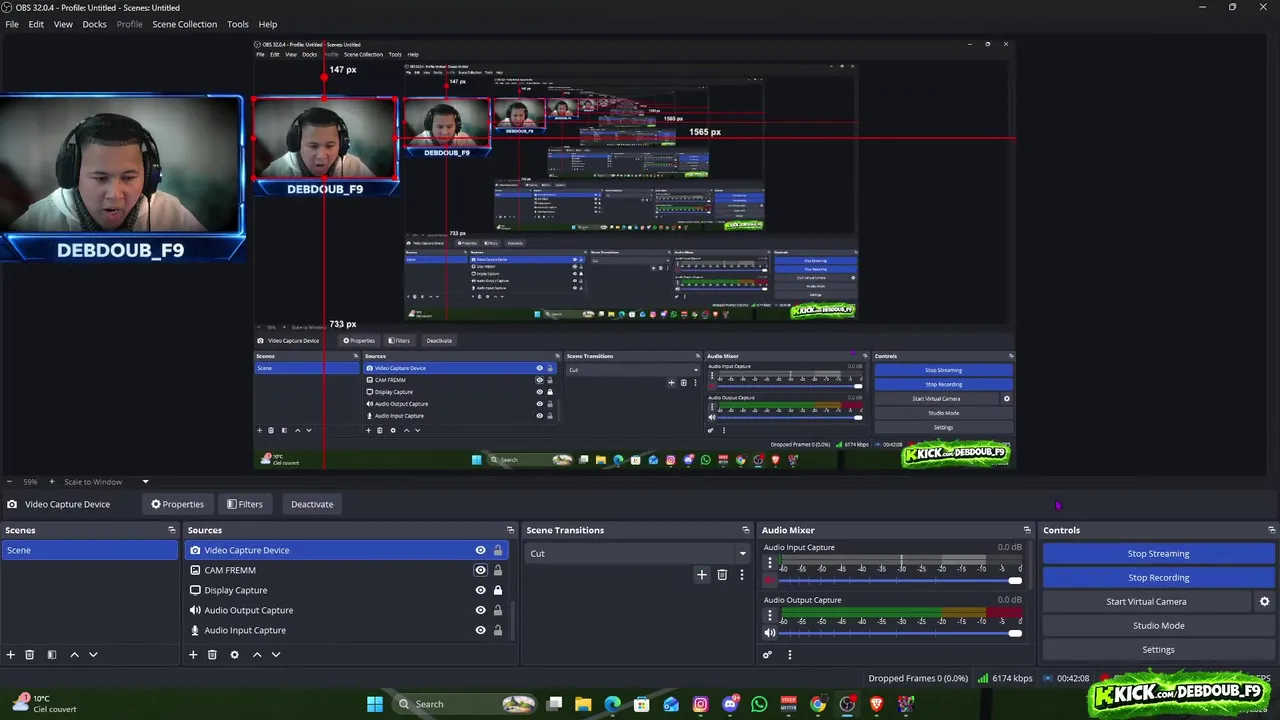1280x720 pixels.
Task: Float the Audio Mixer dock panel
Action: (1027, 530)
